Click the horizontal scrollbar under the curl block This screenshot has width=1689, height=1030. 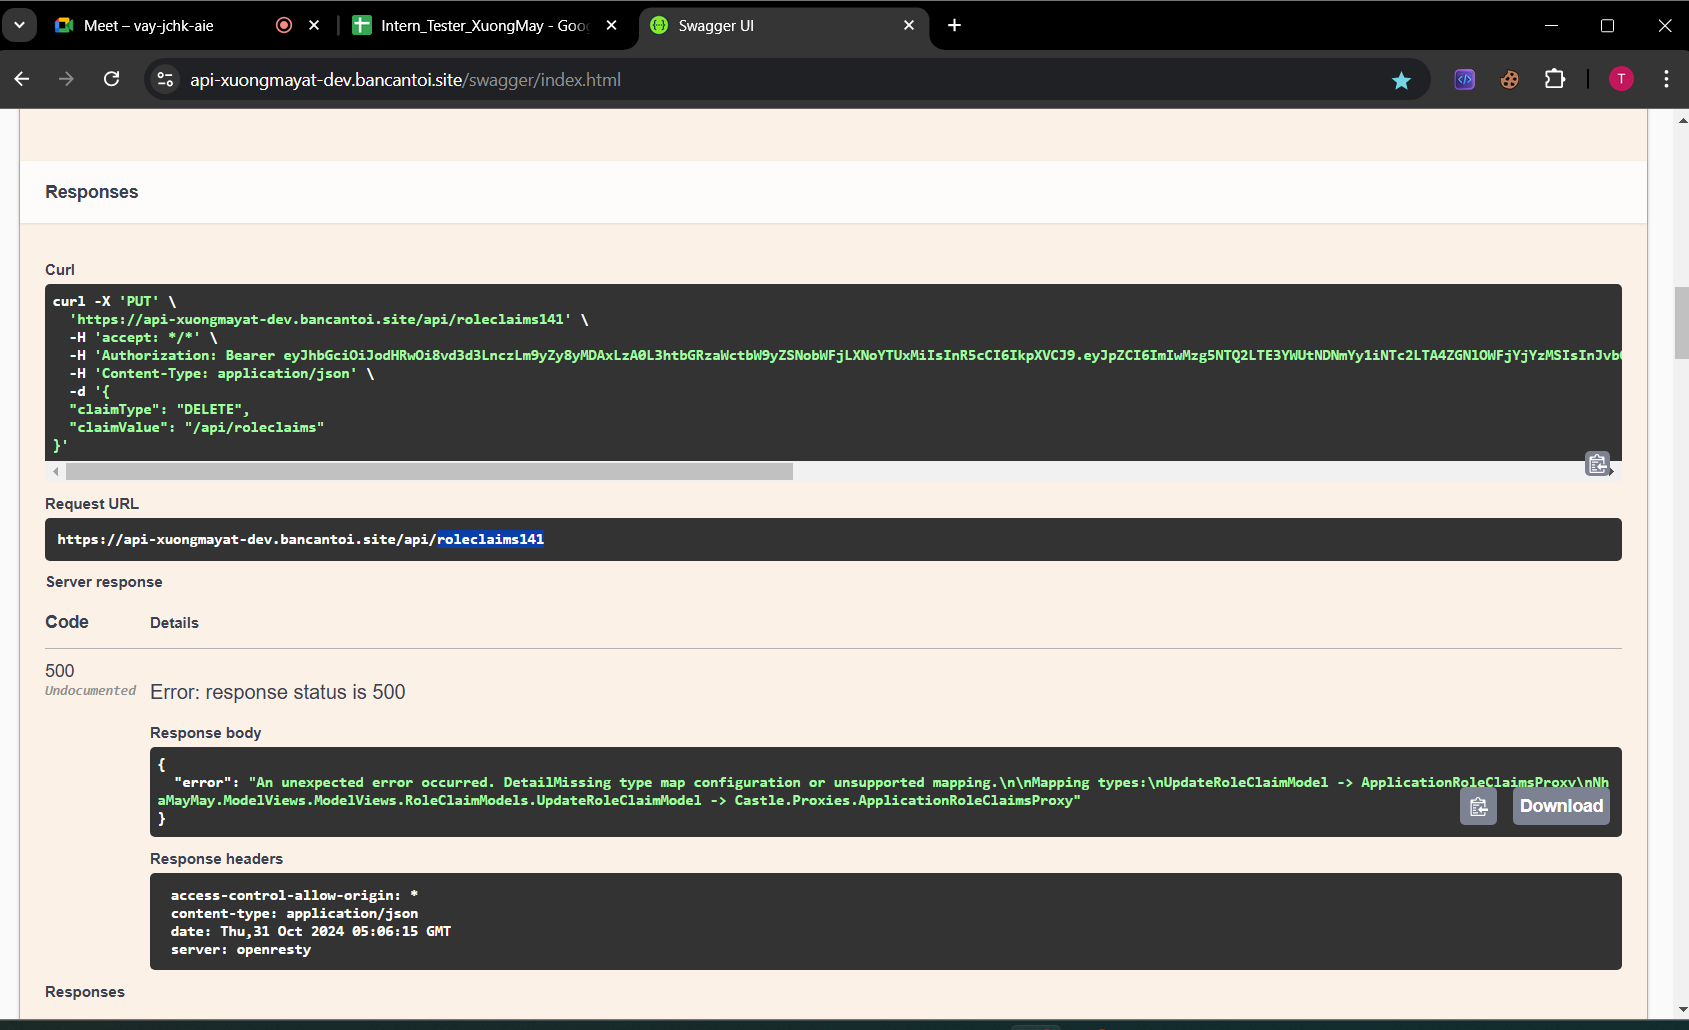(430, 471)
